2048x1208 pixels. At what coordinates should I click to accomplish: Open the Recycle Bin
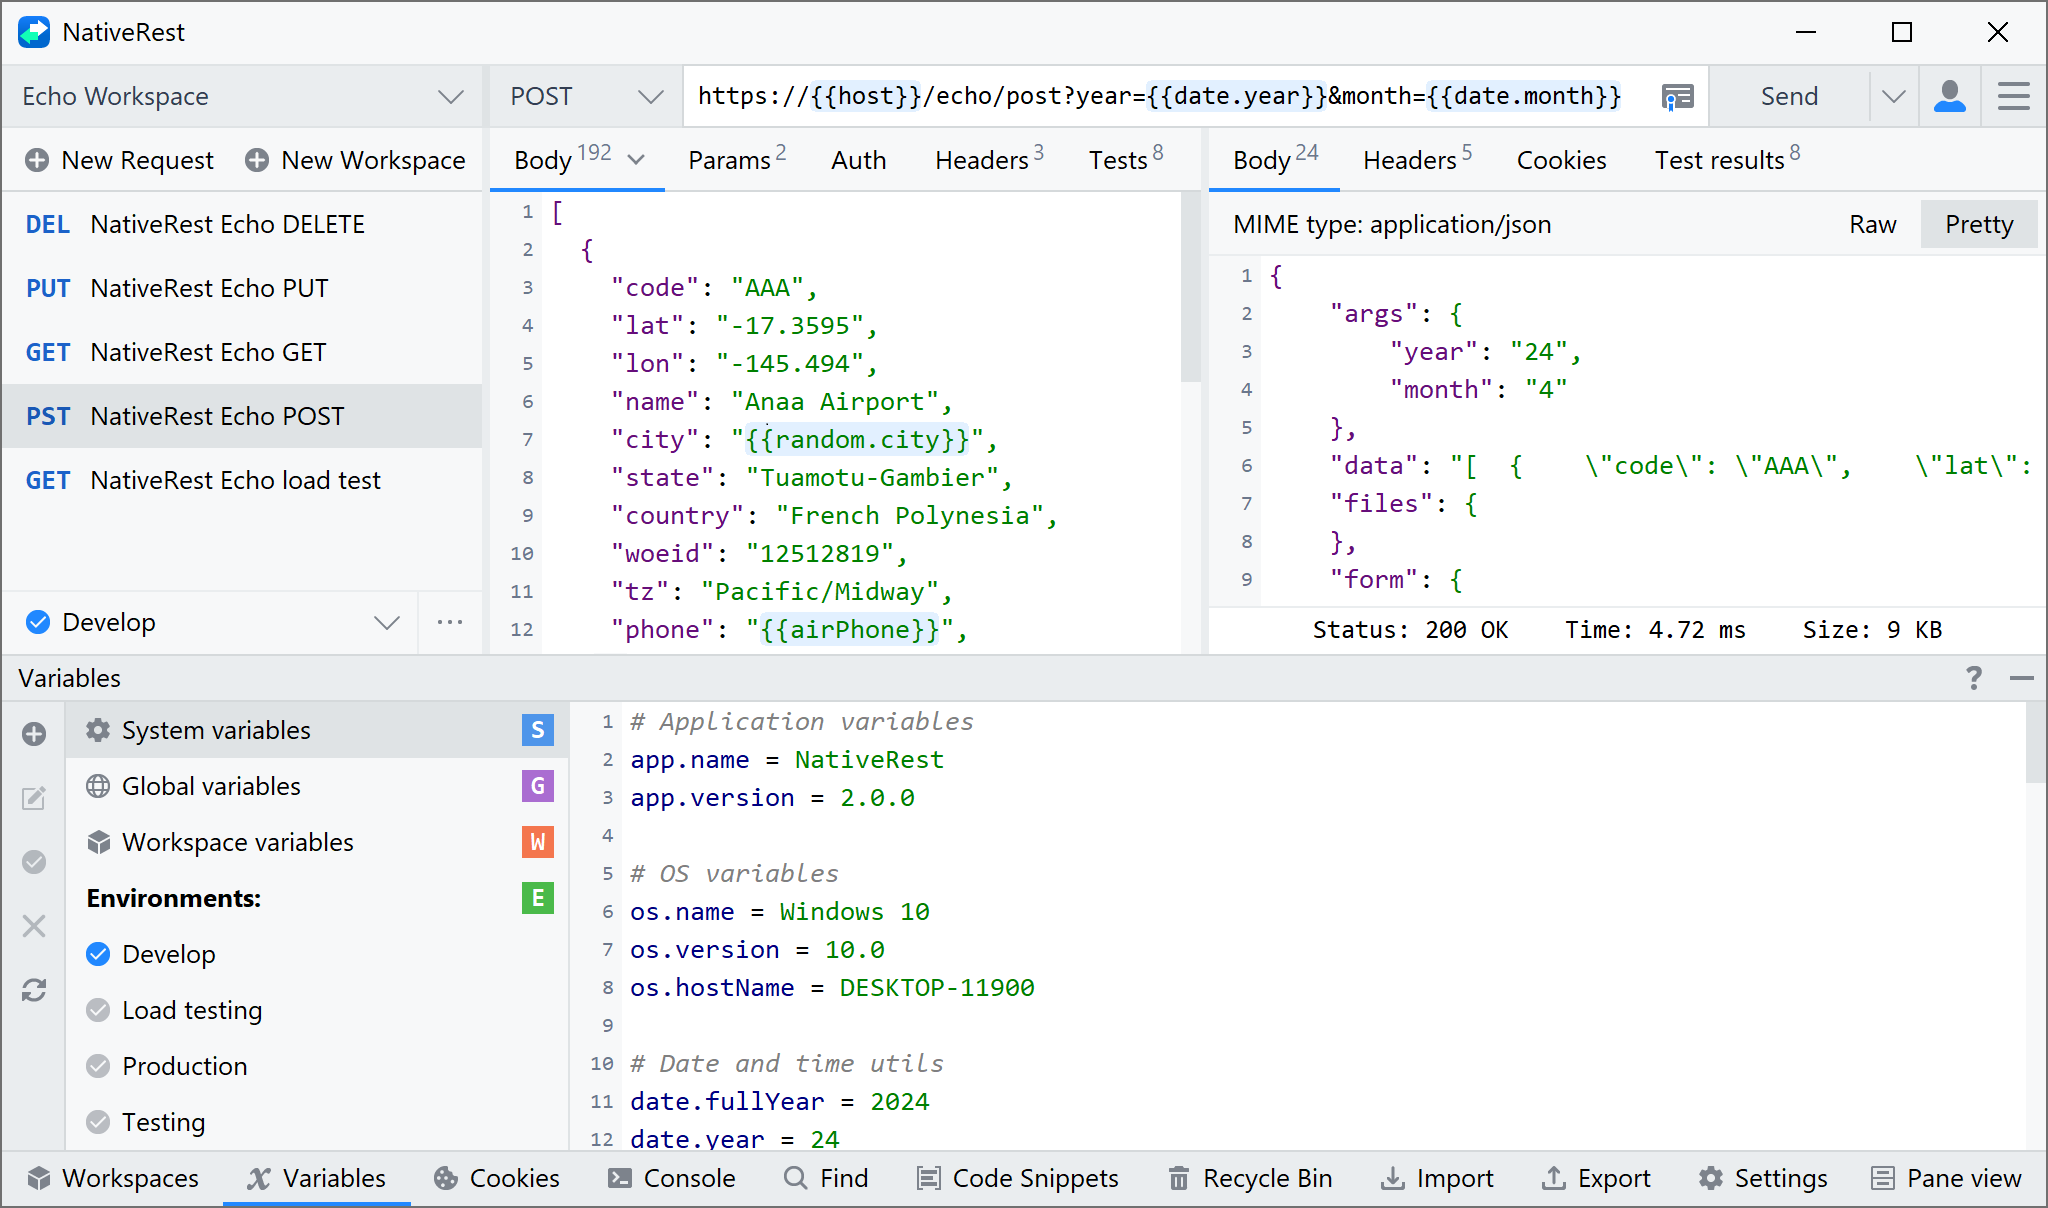(1250, 1178)
